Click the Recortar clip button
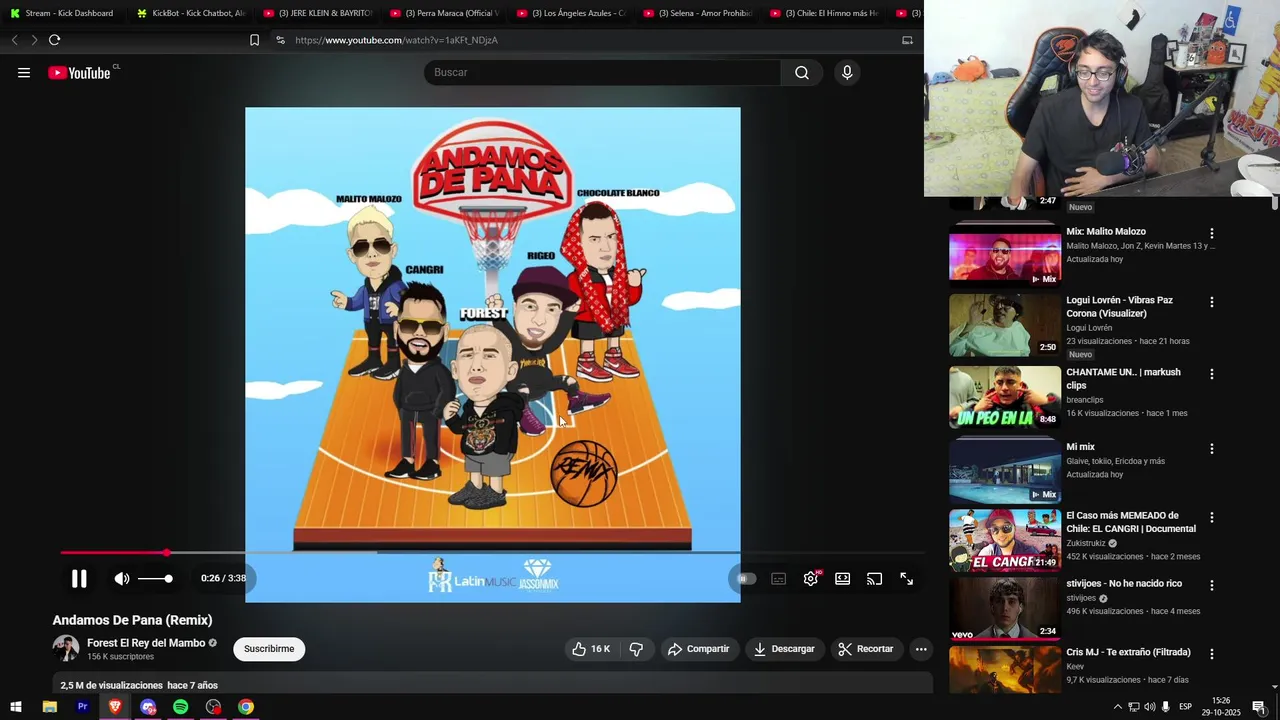Screen dimensions: 1280x720 click(x=866, y=649)
